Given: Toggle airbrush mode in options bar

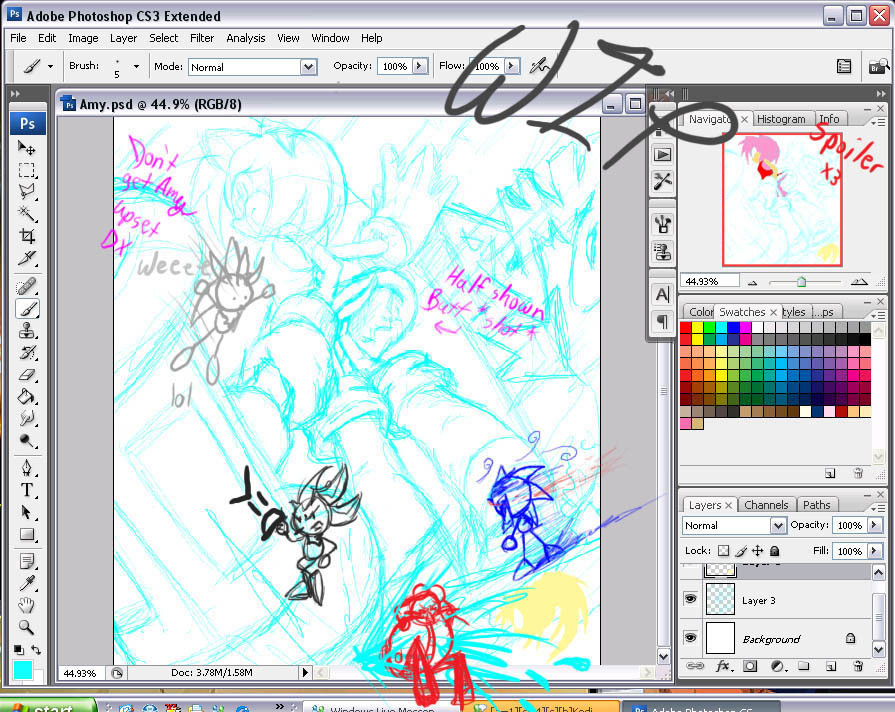Looking at the screenshot, I should pos(539,66).
